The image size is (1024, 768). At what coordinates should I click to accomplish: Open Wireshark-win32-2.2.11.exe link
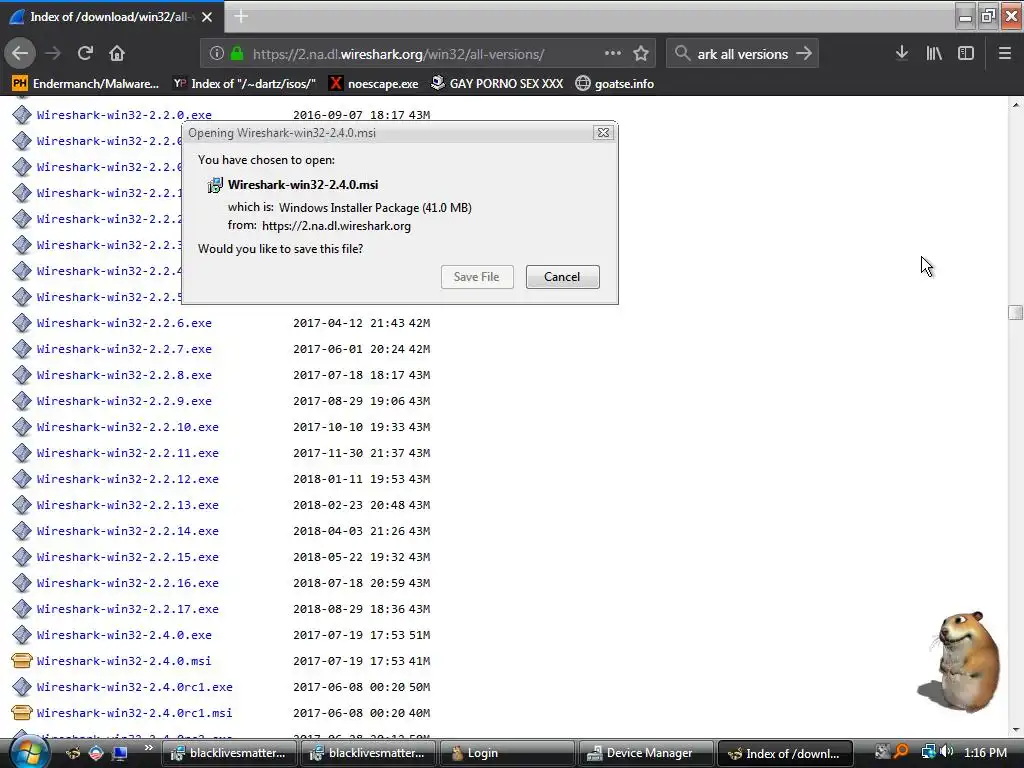tap(127, 453)
